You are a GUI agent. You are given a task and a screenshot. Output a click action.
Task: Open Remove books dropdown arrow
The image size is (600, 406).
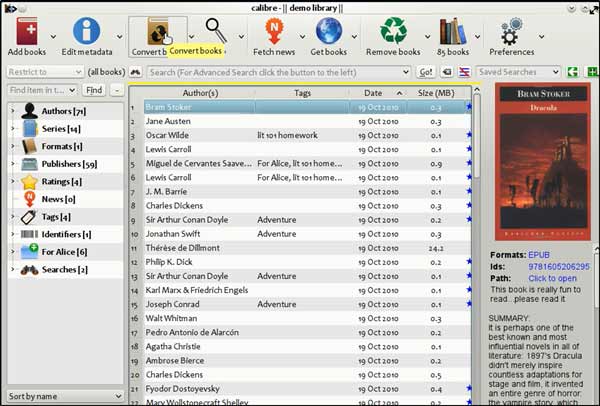pos(427,37)
